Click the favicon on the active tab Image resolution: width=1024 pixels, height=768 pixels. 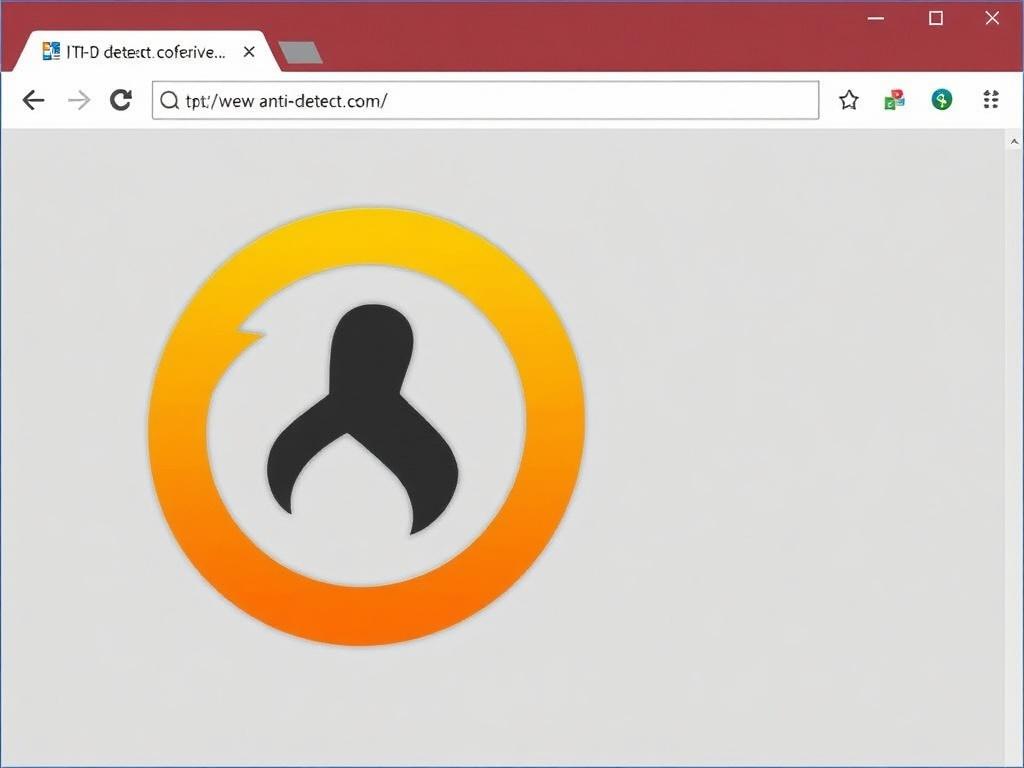coord(51,52)
